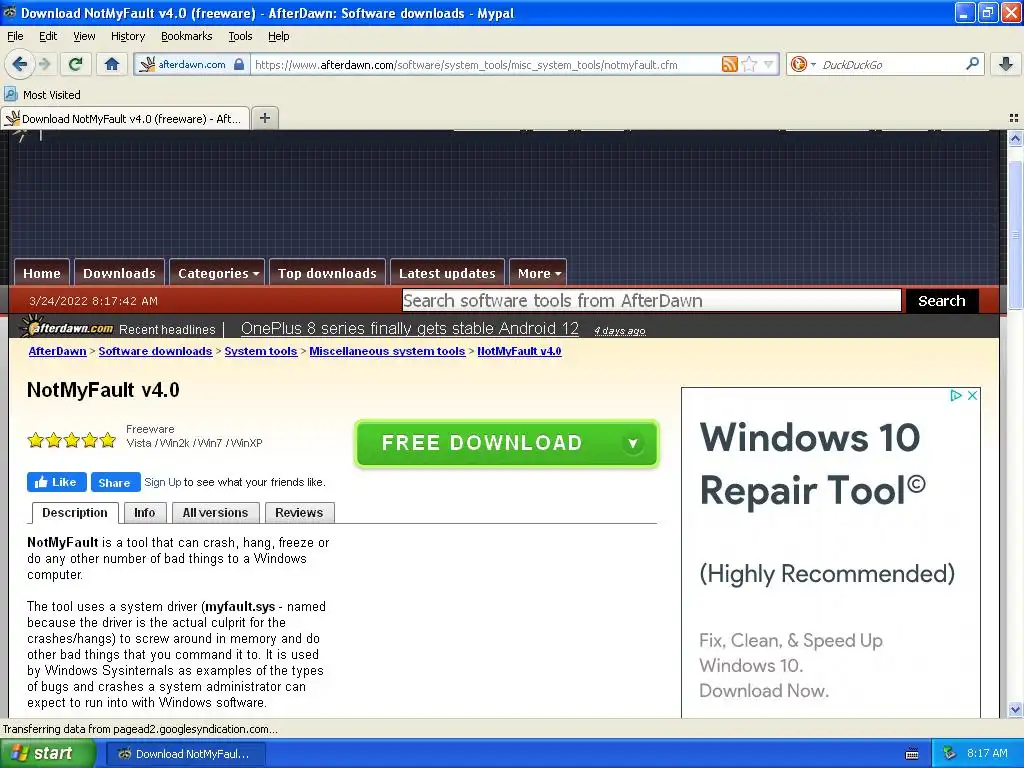Open Top downloads nav tab
Image resolution: width=1024 pixels, height=768 pixels.
327,273
